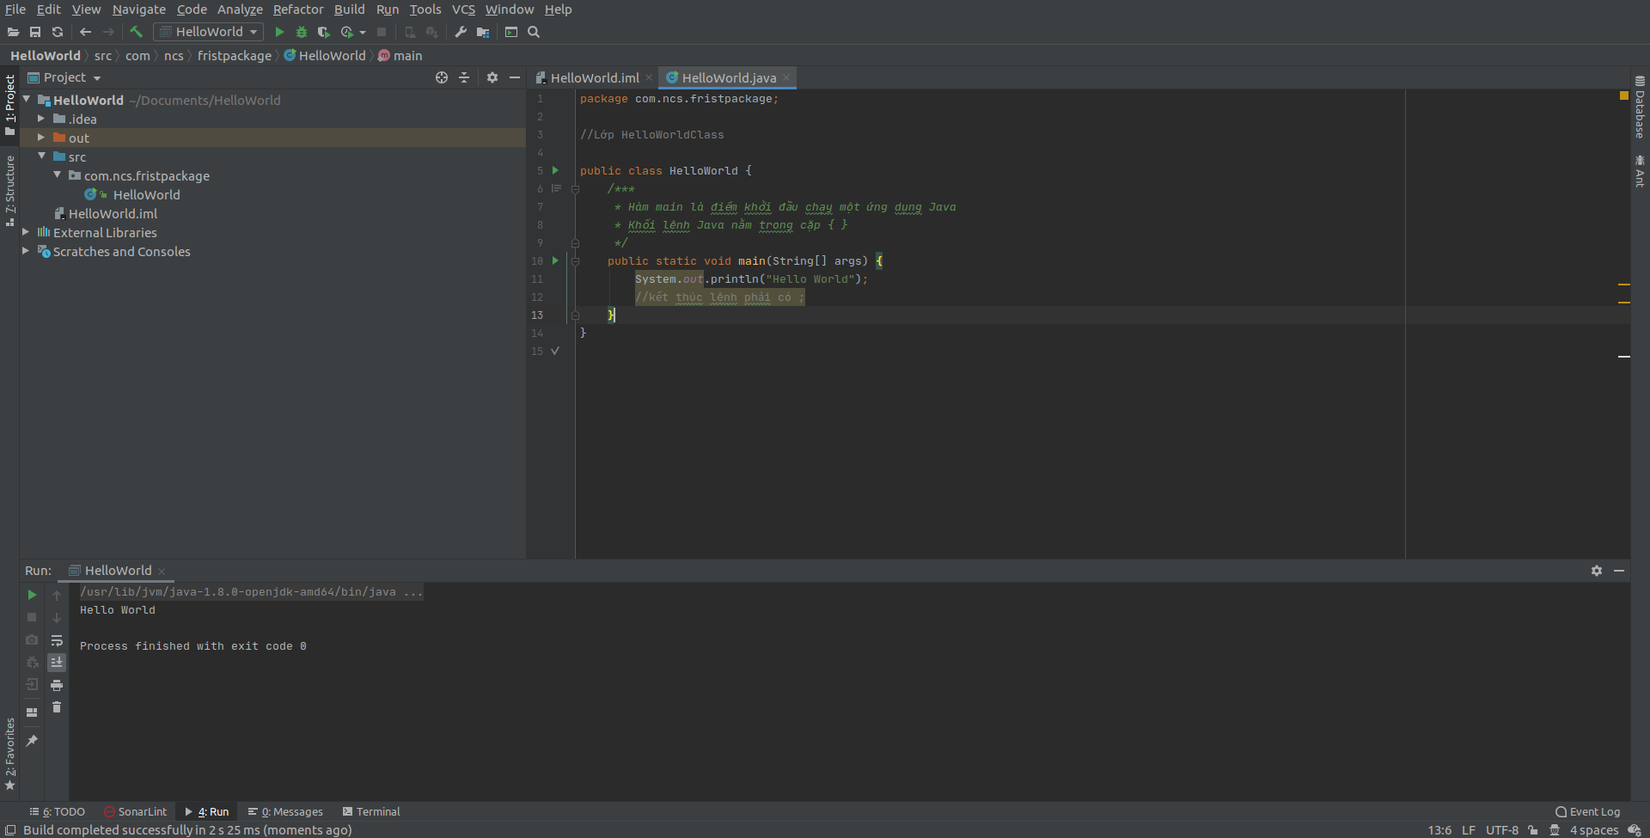This screenshot has width=1650, height=838.
Task: Open Search Everywhere magnifier icon
Action: click(x=534, y=32)
